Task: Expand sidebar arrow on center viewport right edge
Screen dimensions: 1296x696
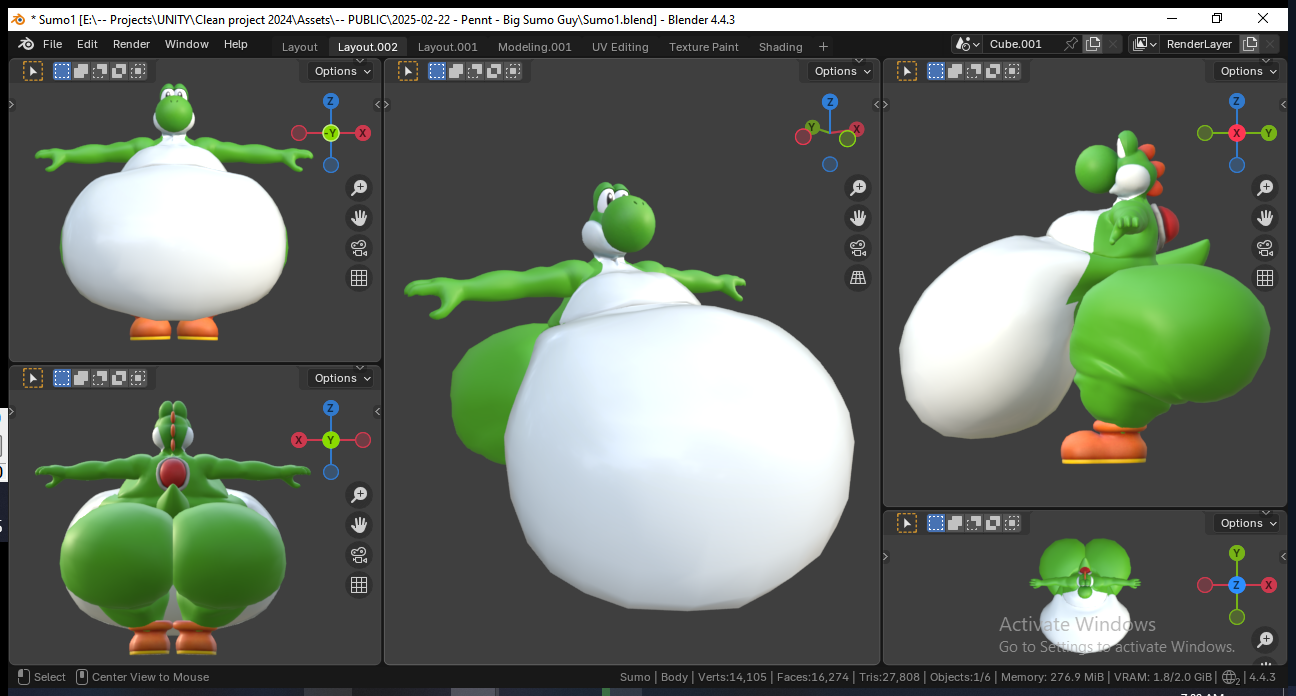Action: (877, 105)
